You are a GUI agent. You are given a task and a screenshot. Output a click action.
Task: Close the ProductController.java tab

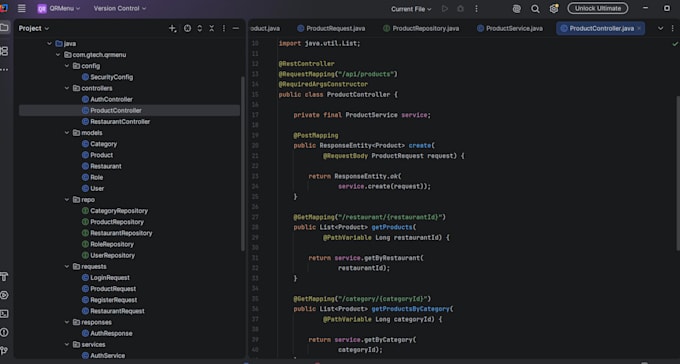pyautogui.click(x=639, y=29)
